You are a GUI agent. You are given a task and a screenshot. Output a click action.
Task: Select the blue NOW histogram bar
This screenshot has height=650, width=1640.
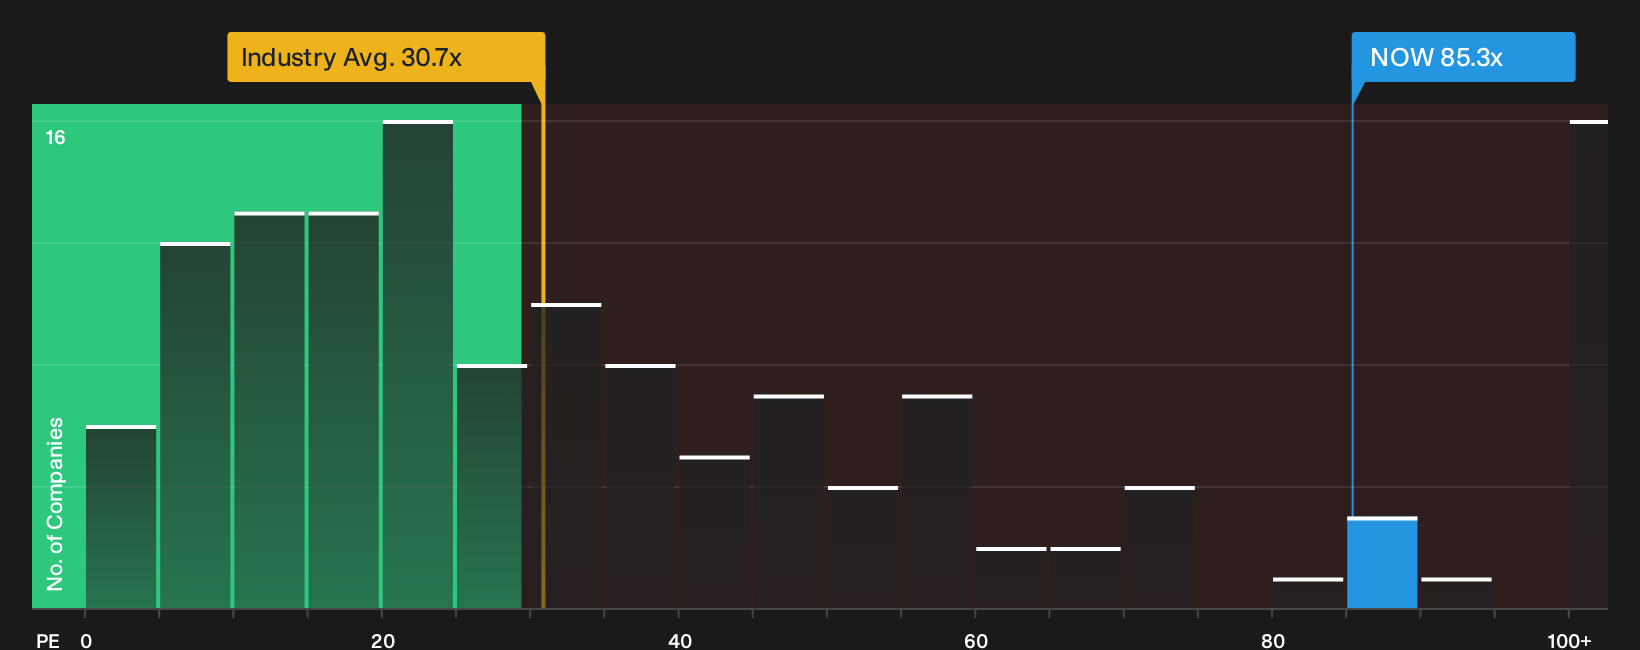pos(1382,562)
